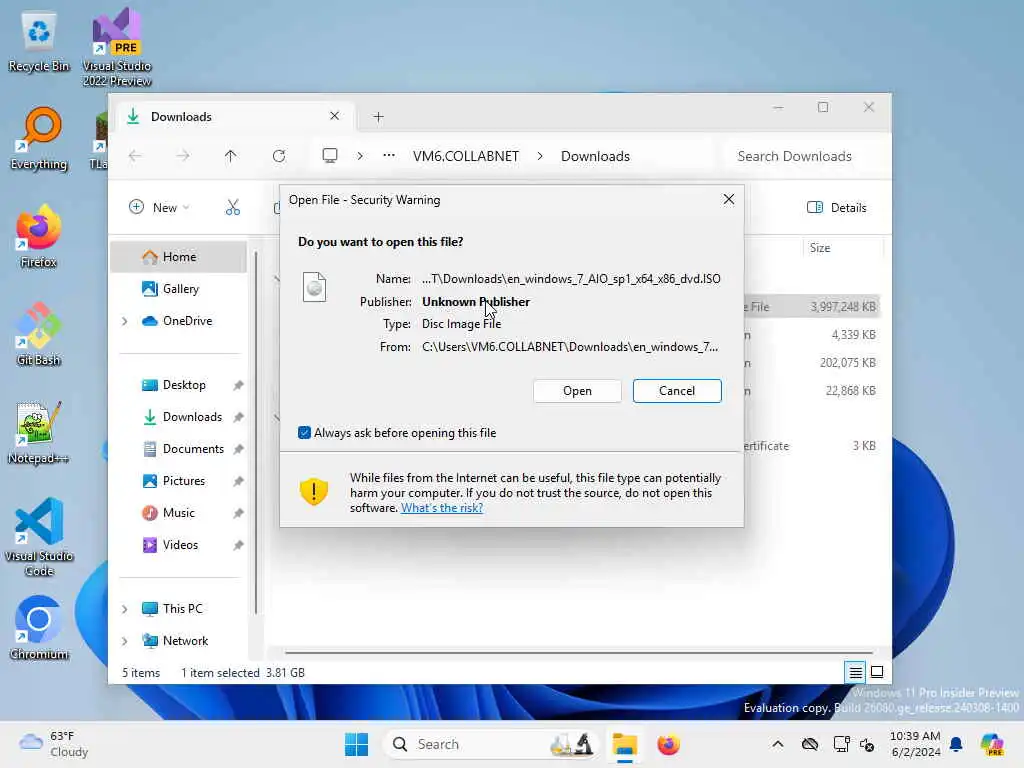Open the Copilot Preview icon in taskbar

pyautogui.click(x=992, y=744)
